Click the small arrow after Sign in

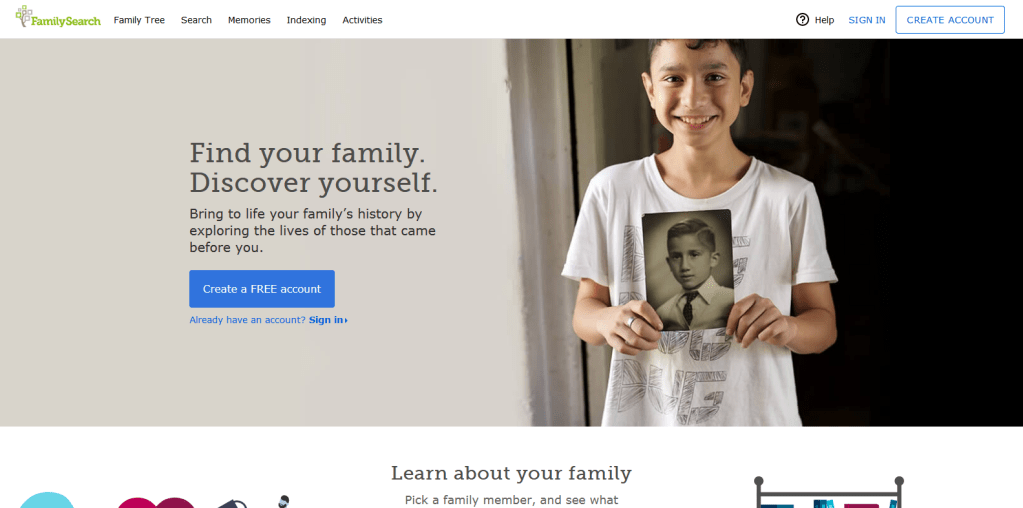(346, 320)
